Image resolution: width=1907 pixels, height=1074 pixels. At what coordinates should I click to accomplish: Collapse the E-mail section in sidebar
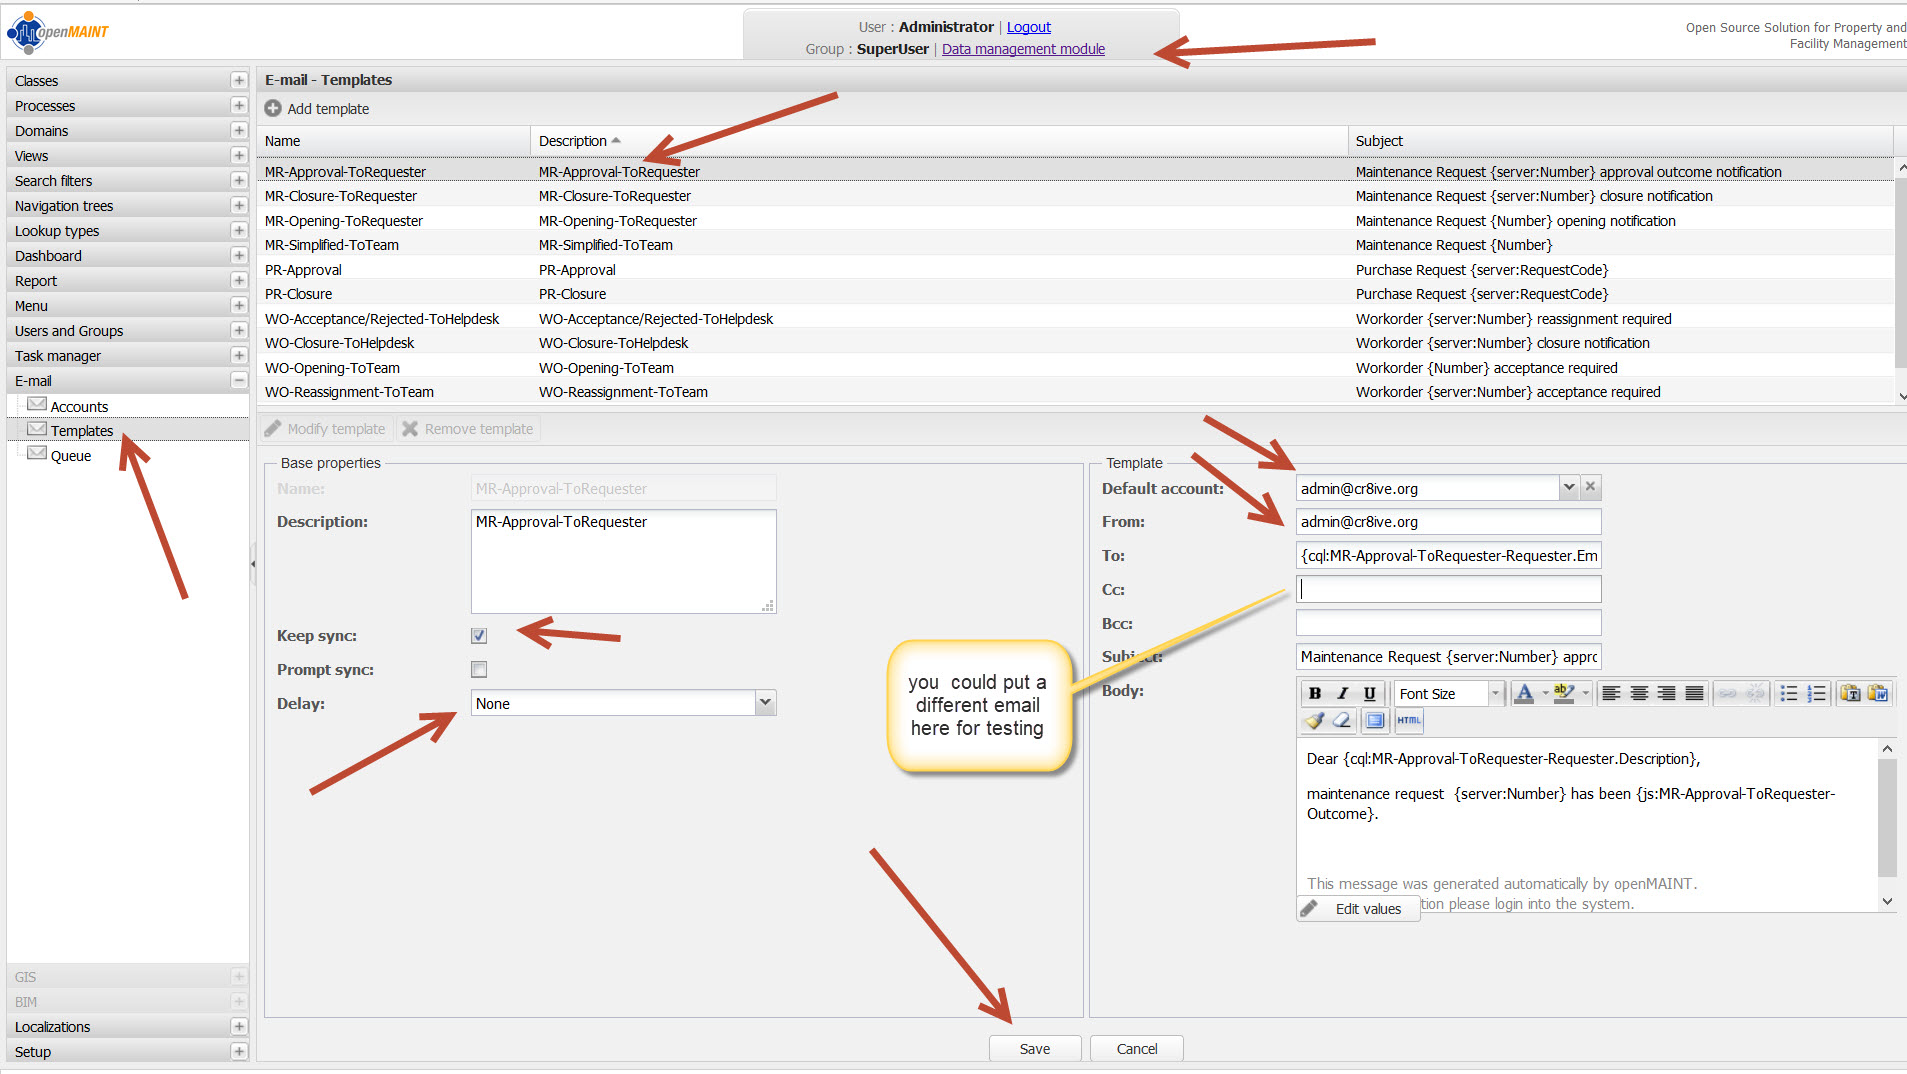(238, 381)
